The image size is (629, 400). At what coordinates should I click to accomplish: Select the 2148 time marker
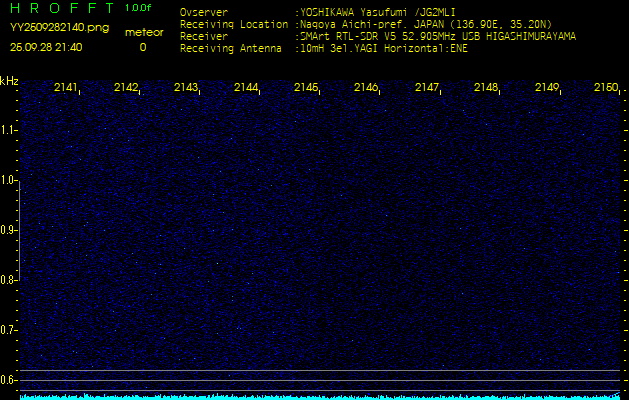(486, 88)
